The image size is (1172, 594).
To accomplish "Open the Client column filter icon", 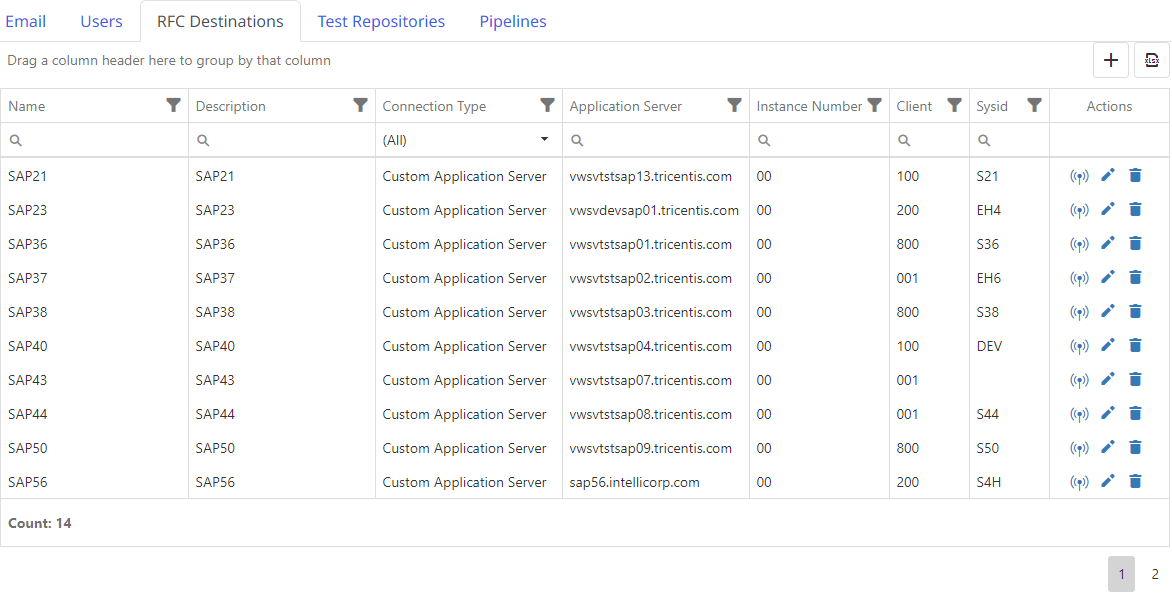I will (x=954, y=105).
